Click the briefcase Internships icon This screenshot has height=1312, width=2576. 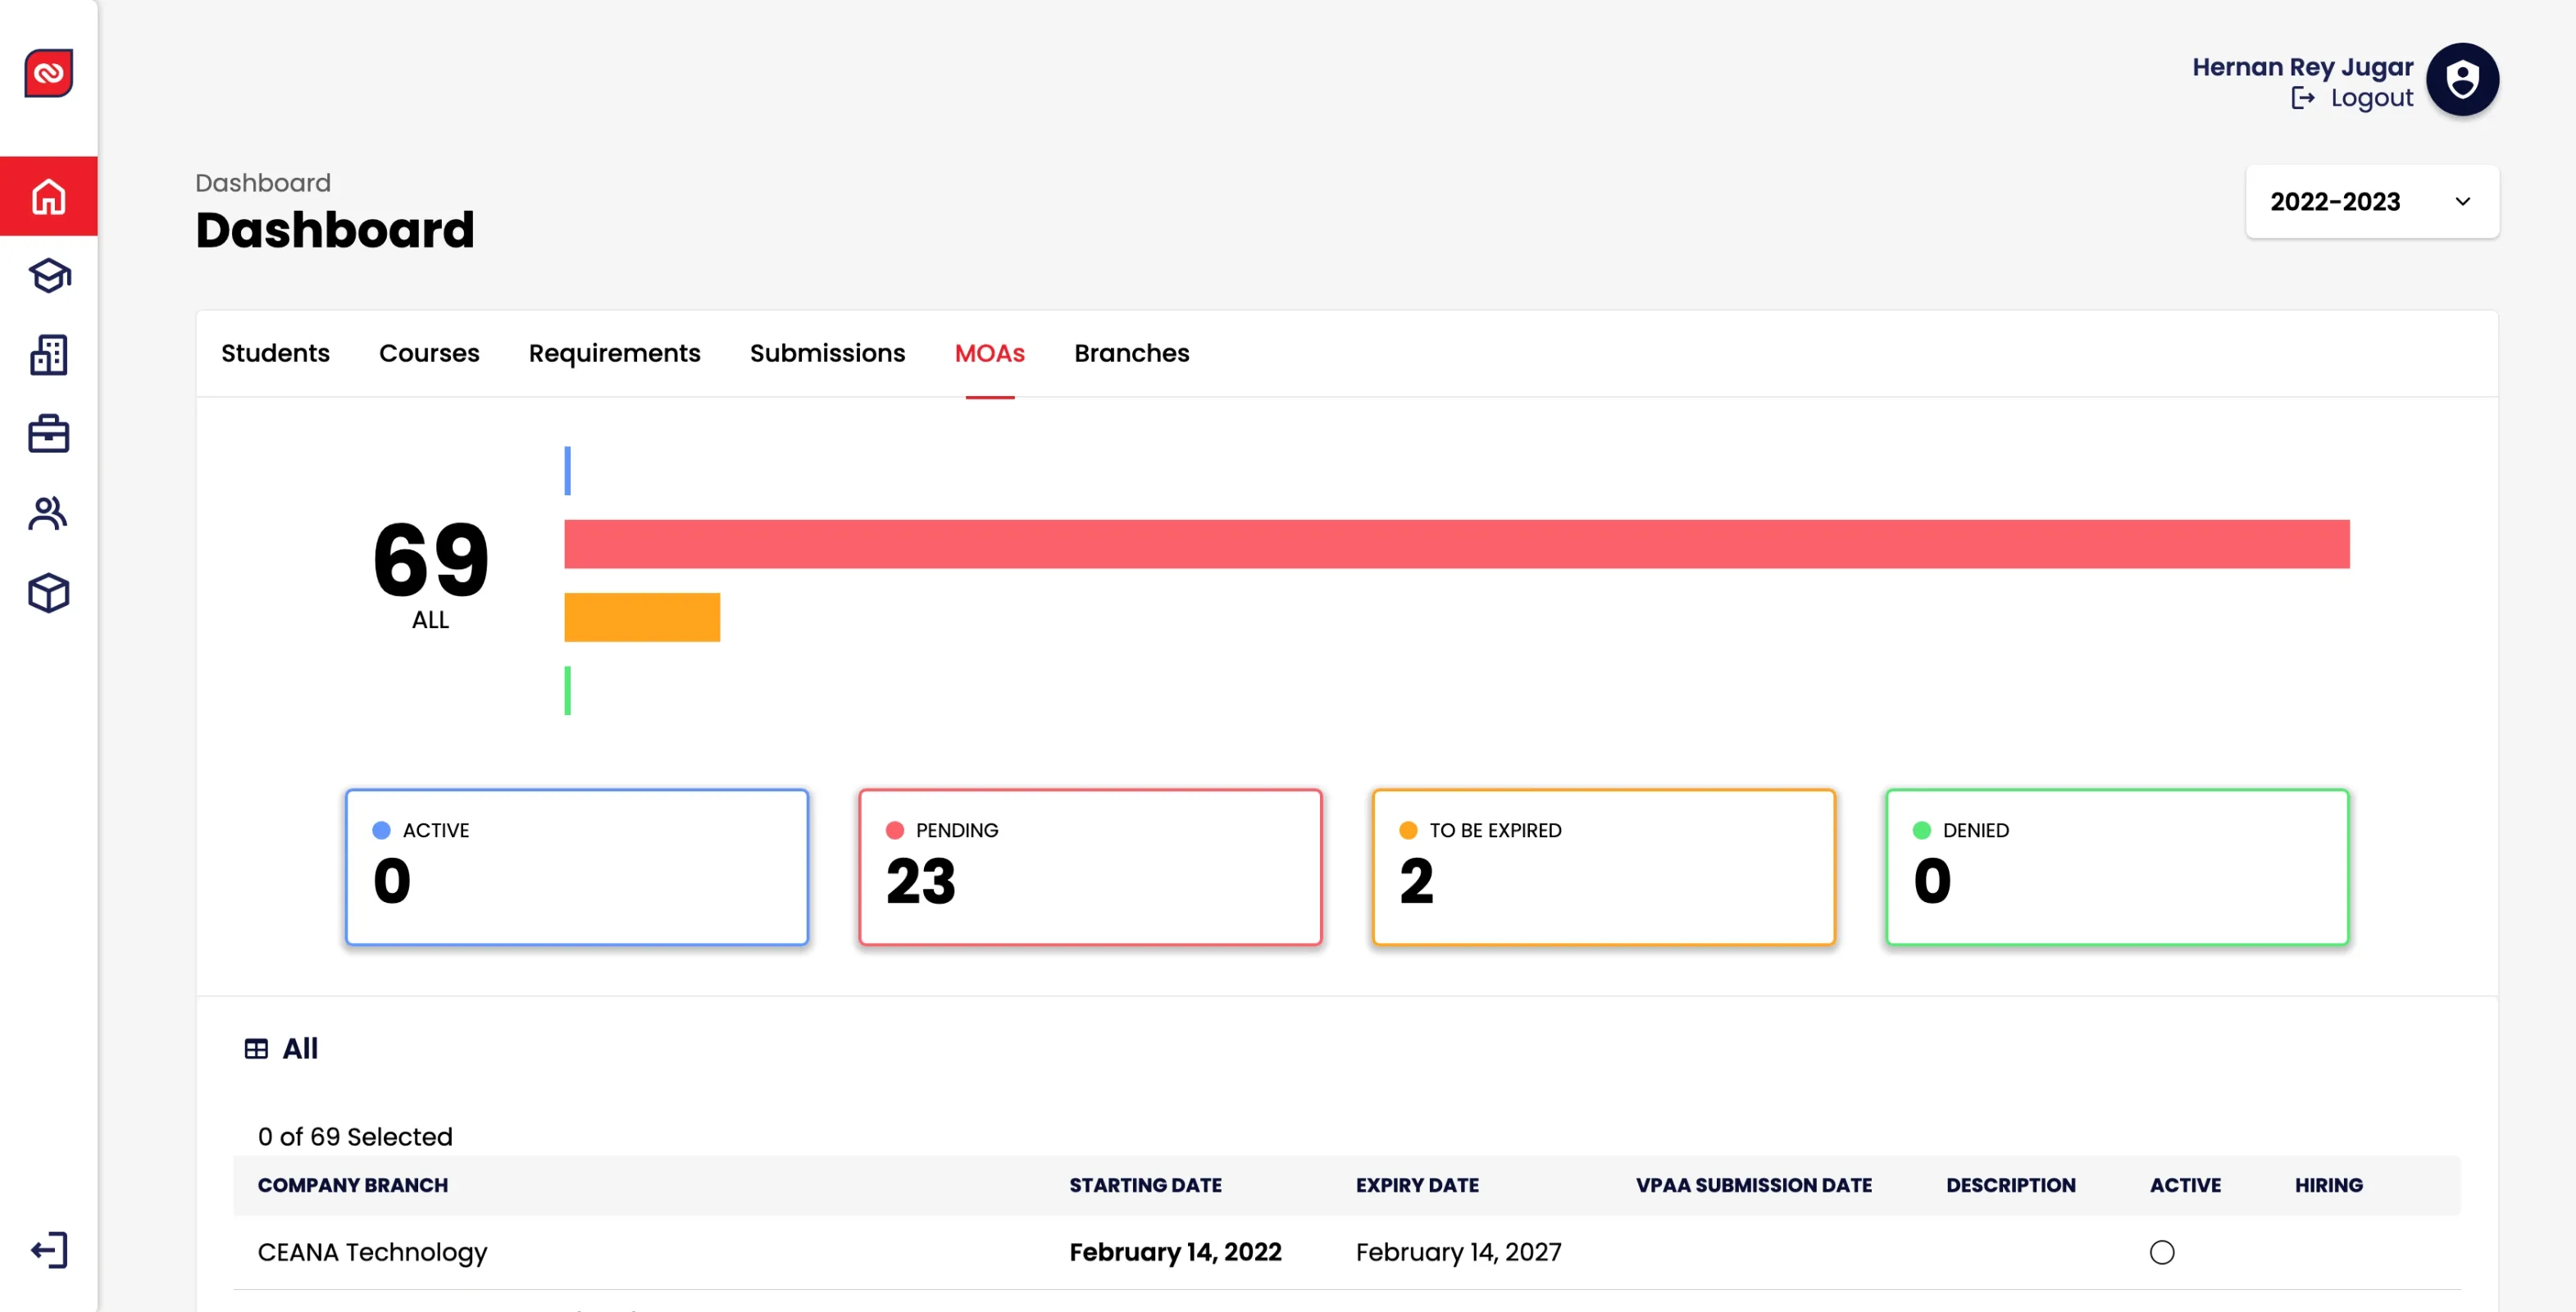pos(48,433)
